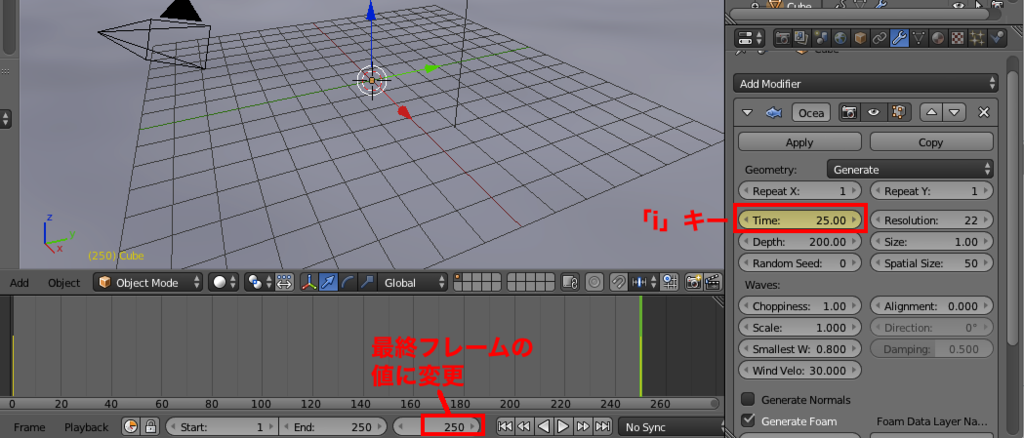Open the Geometry Generate dropdown
The height and width of the screenshot is (438, 1024).
(910, 169)
